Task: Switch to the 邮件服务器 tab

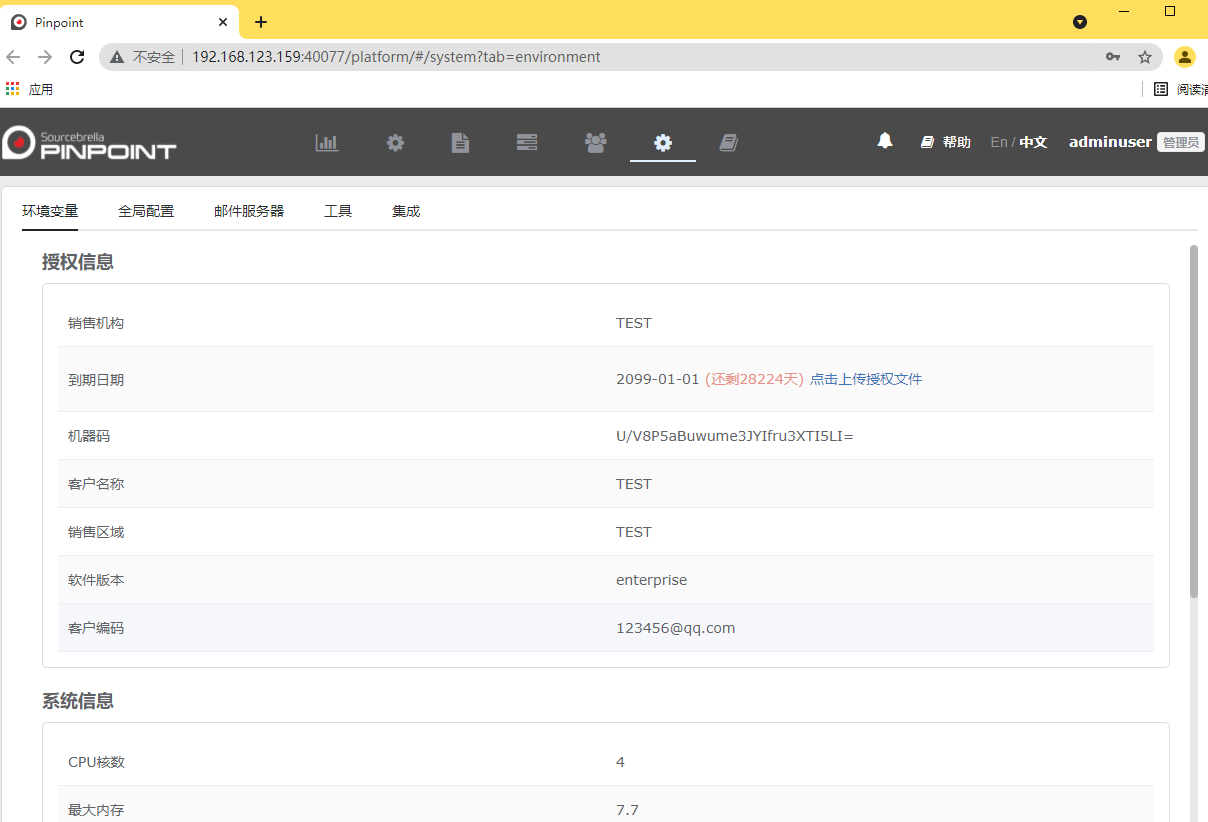Action: coord(249,211)
